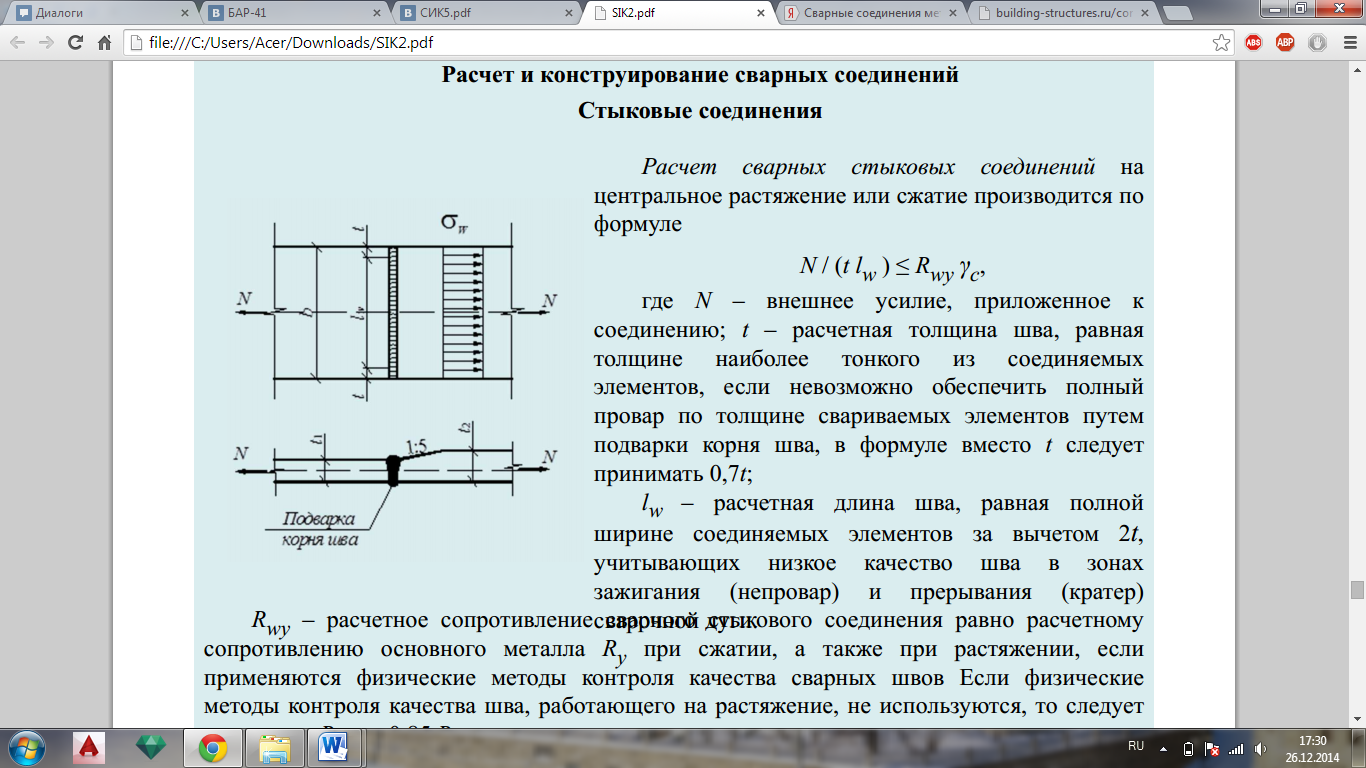This screenshot has width=1366, height=768.
Task: Bookmark this page with the star
Action: [1221, 43]
